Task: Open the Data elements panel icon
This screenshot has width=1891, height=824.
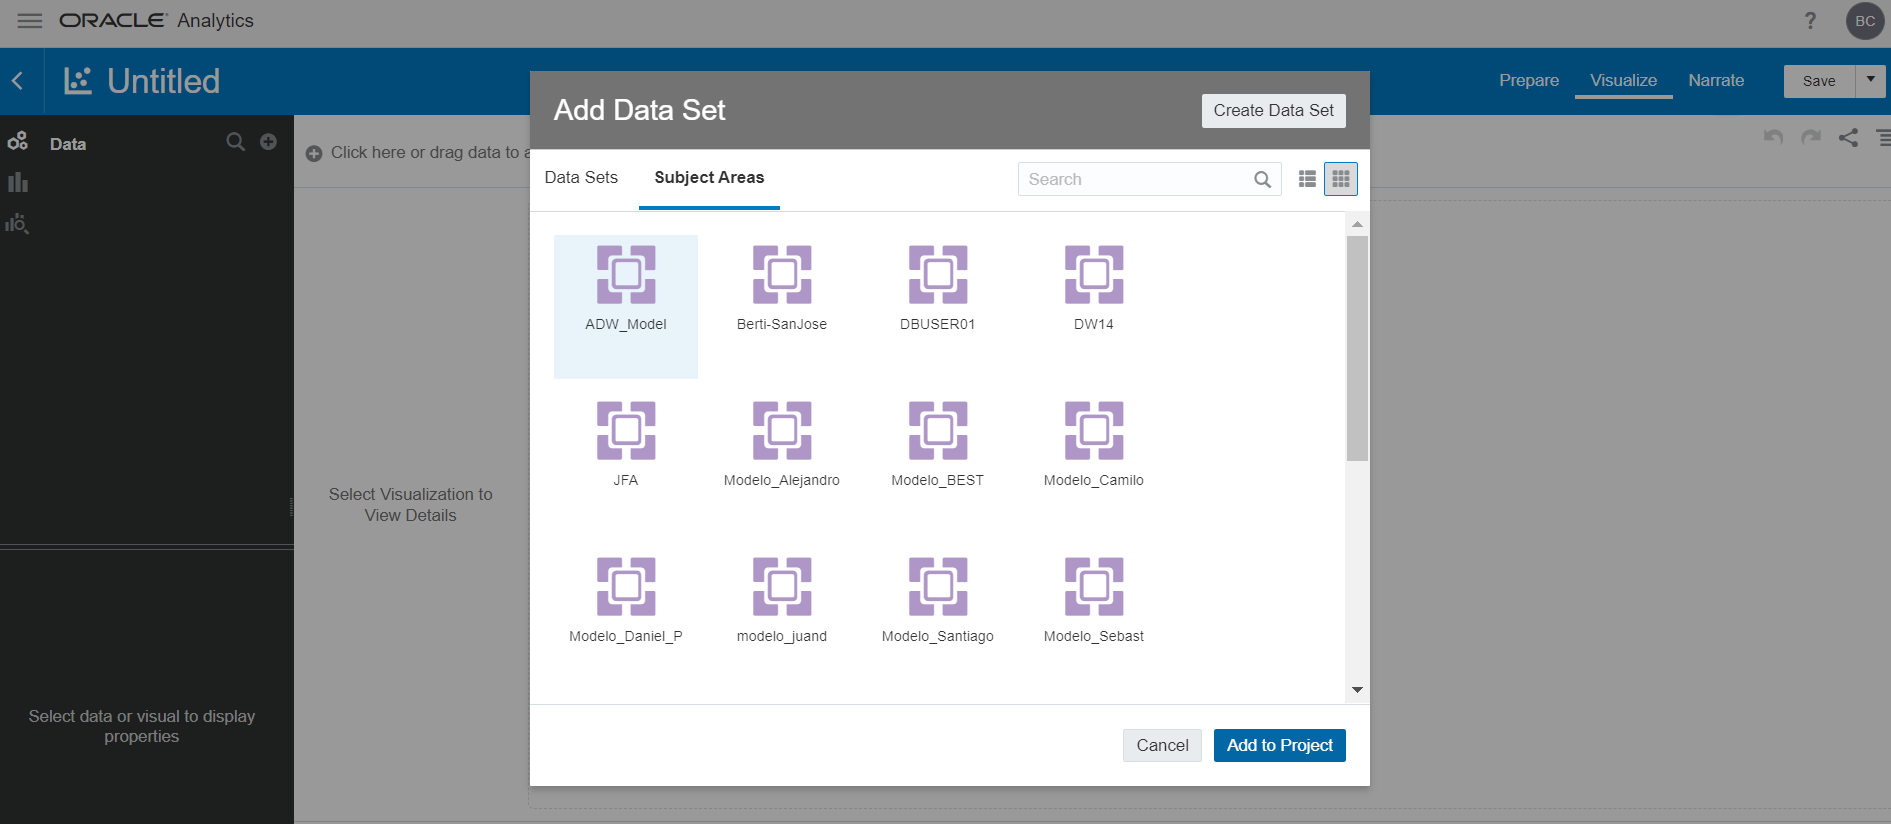Action: pos(18,142)
